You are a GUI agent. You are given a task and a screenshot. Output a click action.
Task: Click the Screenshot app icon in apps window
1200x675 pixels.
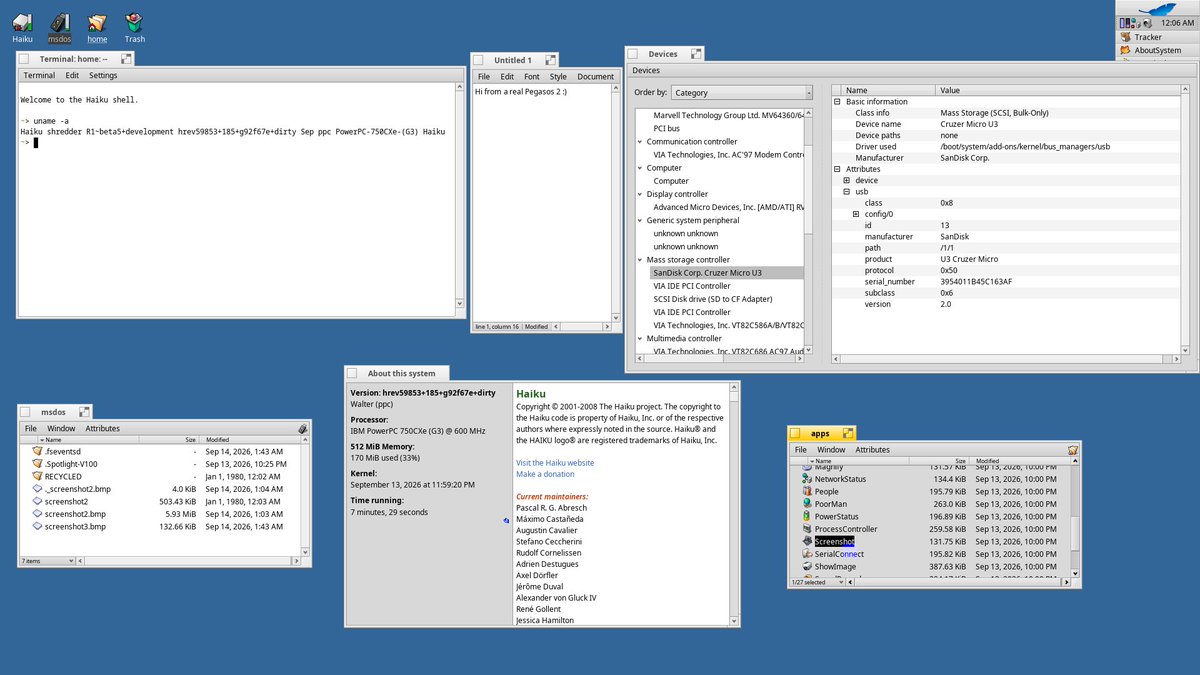click(806, 541)
